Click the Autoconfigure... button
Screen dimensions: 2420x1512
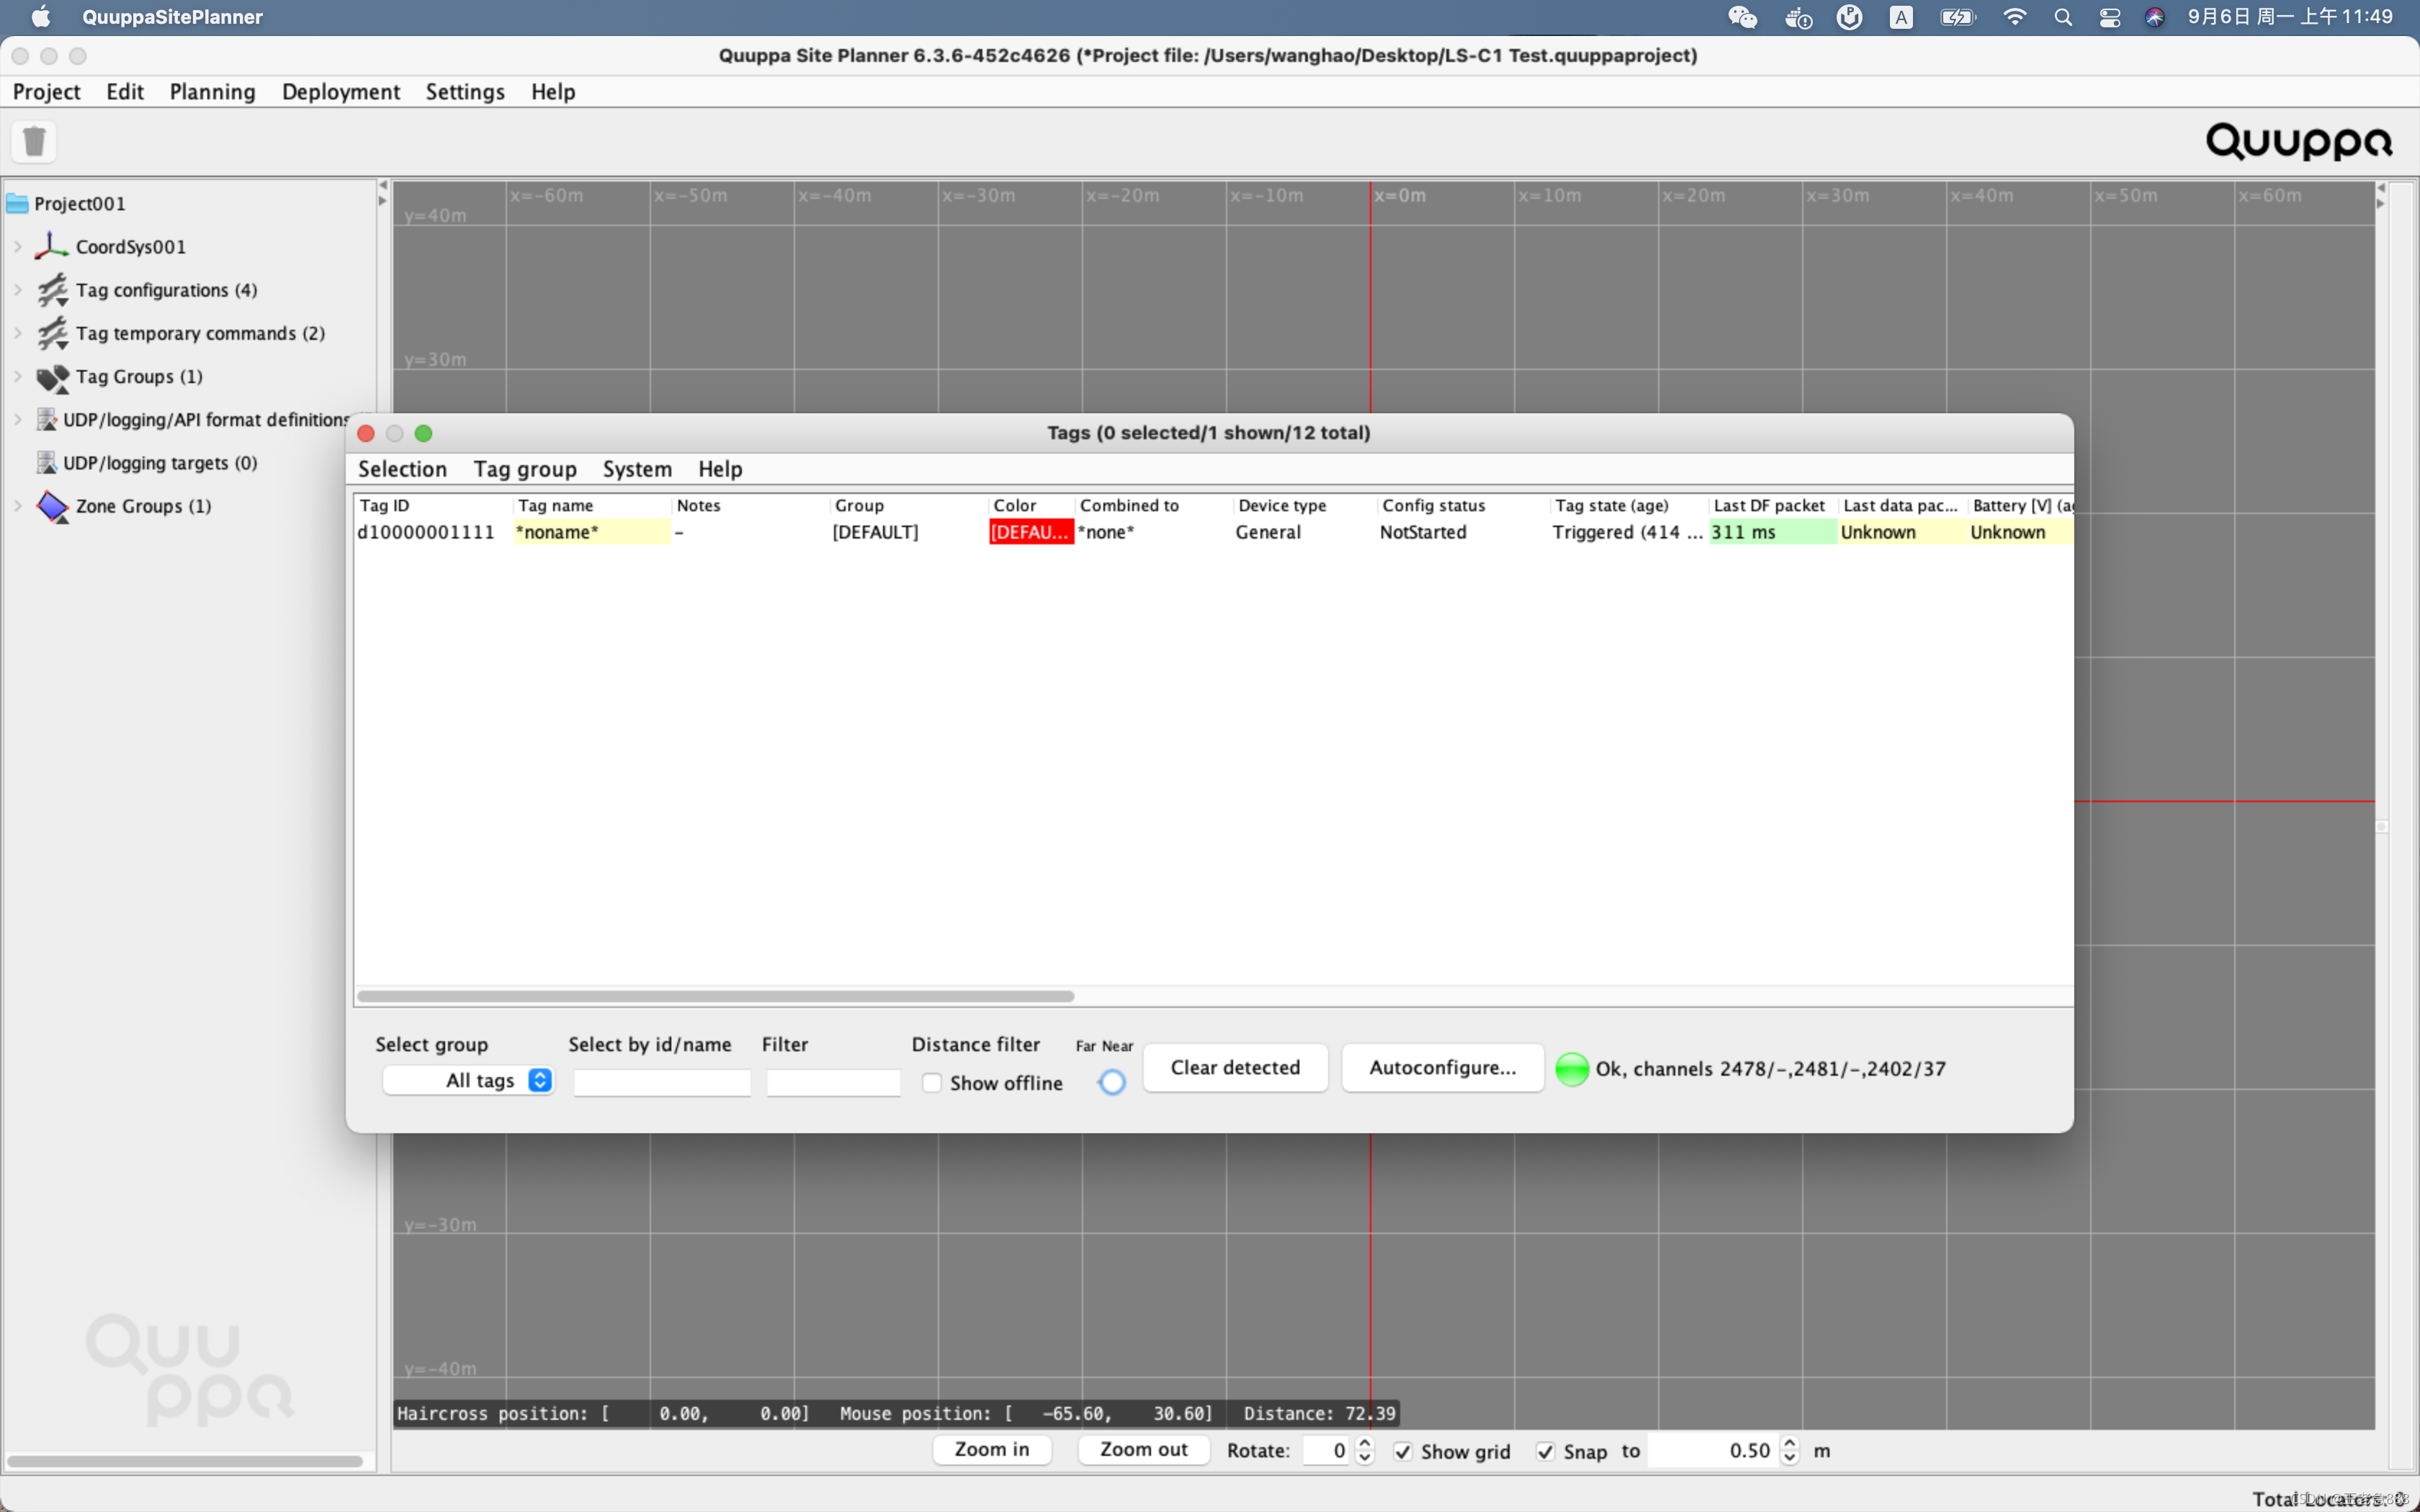tap(1442, 1068)
